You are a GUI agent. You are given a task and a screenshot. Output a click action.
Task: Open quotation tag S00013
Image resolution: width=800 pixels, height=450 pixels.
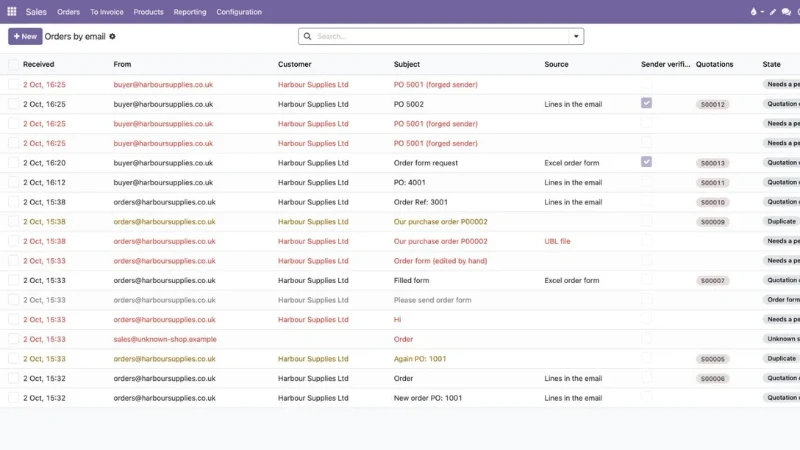pos(712,163)
